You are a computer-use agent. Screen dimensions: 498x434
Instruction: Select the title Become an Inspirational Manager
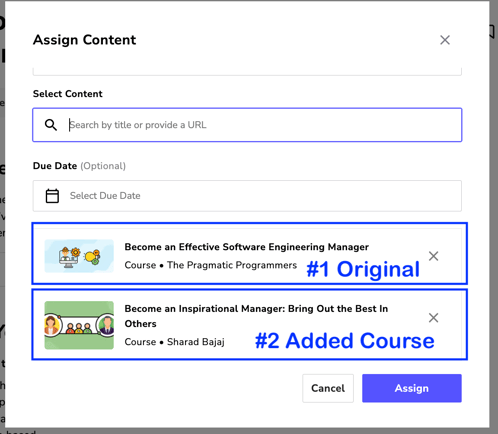point(256,316)
